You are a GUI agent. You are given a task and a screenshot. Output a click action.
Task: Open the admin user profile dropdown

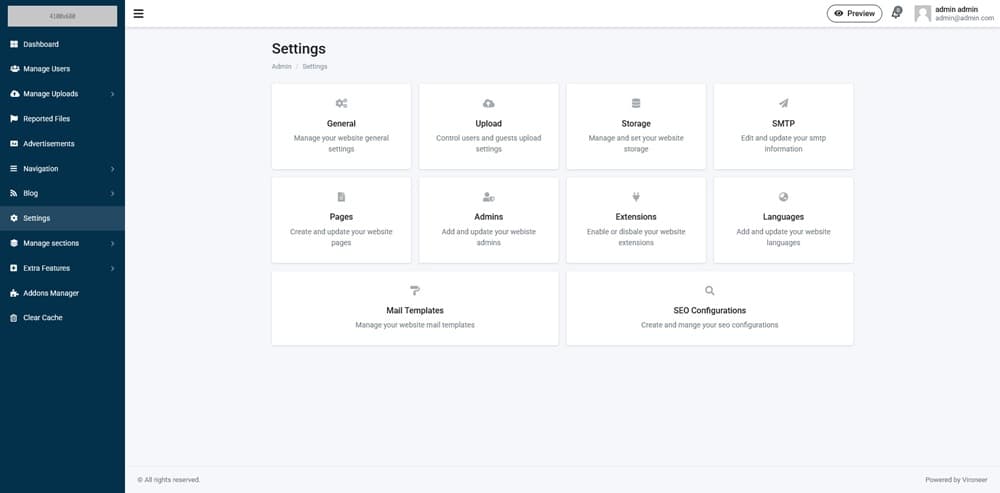tap(954, 13)
